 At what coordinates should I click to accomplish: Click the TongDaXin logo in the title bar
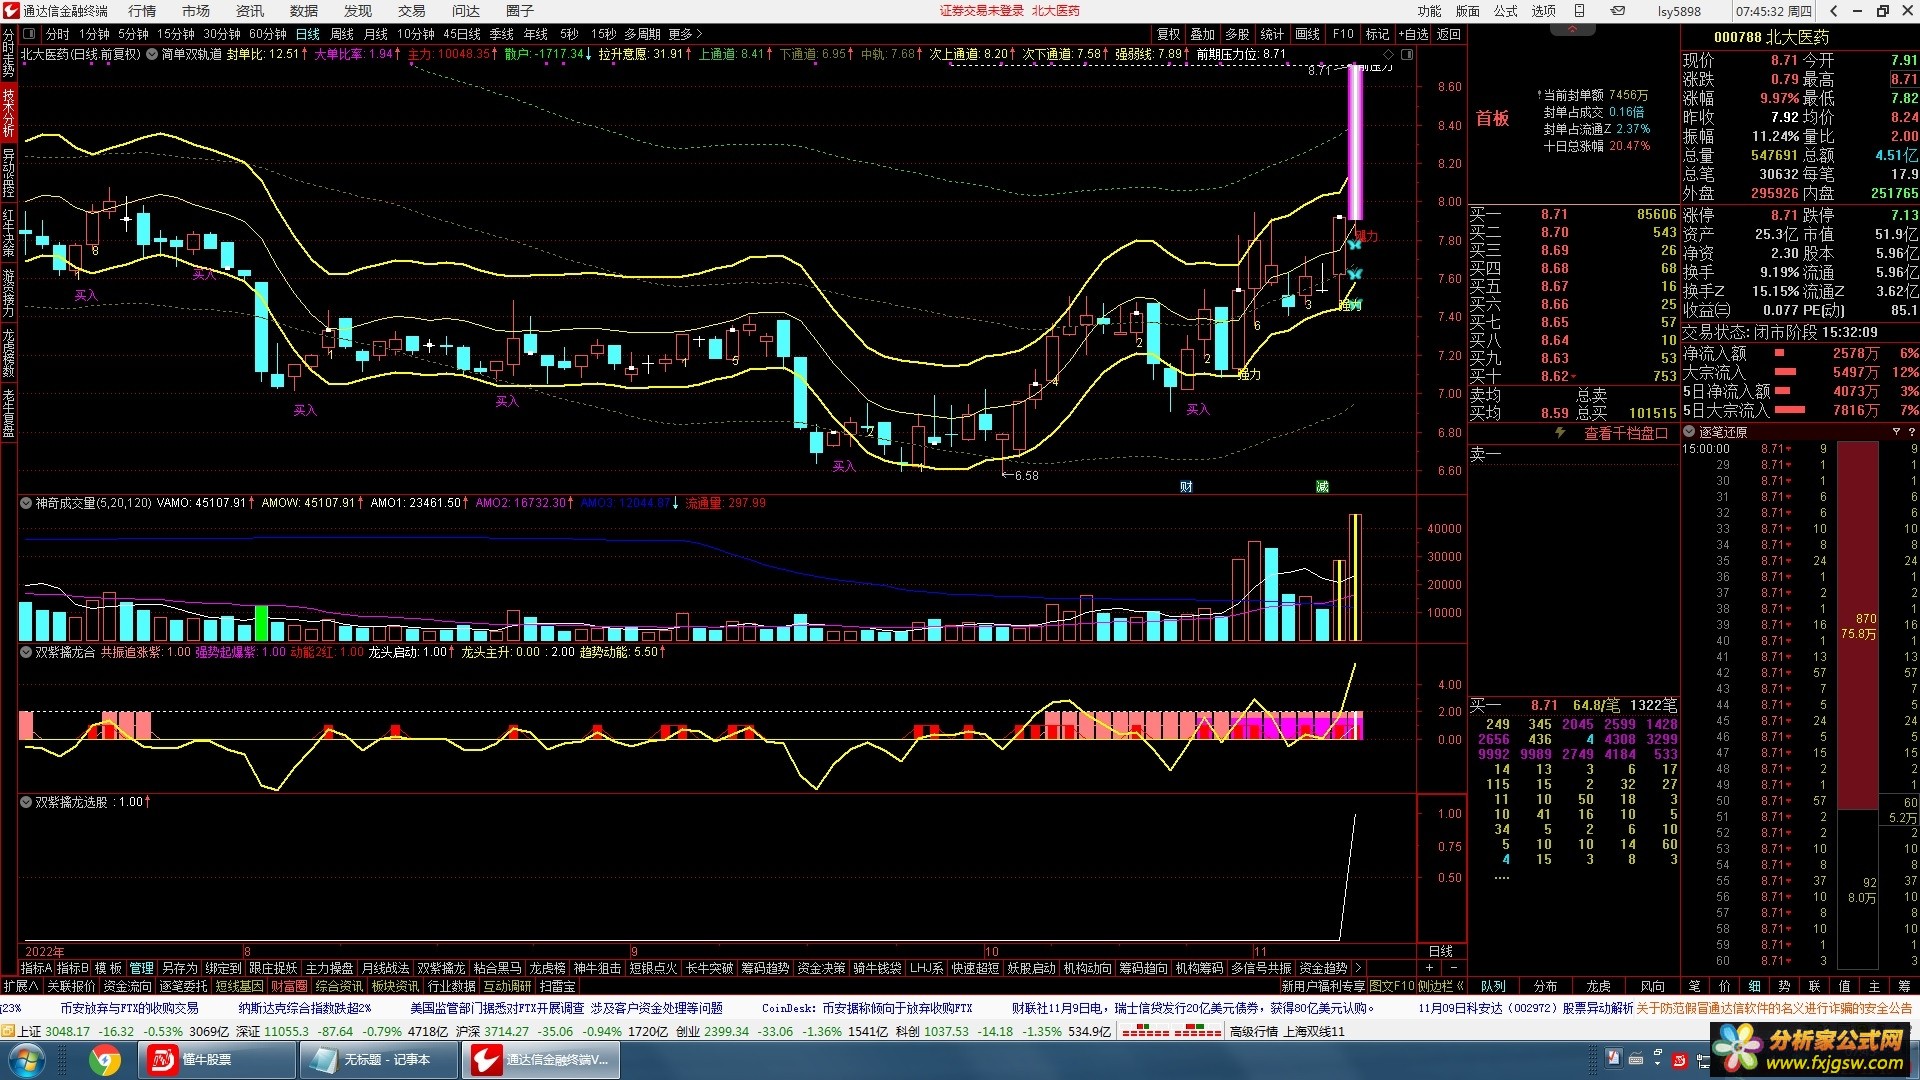pos(11,11)
